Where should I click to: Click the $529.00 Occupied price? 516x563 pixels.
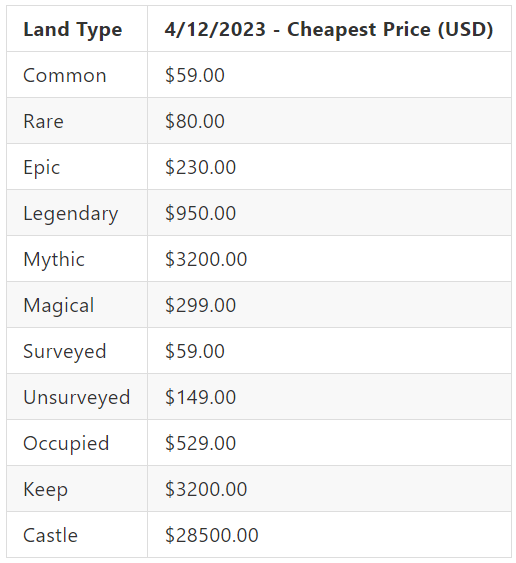200,443
